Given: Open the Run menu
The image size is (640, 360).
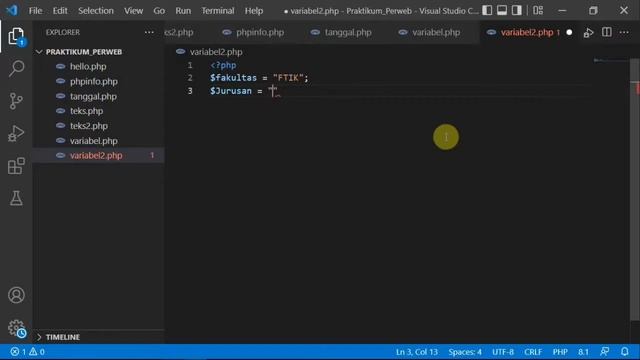Looking at the screenshot, I should tap(183, 11).
